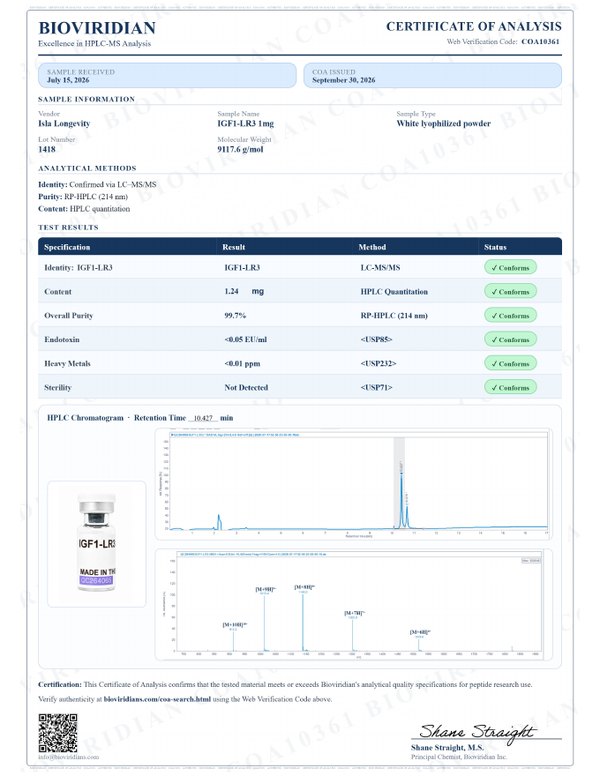Click the mass spectrum plot
The image size is (600, 776).
(x=354, y=604)
